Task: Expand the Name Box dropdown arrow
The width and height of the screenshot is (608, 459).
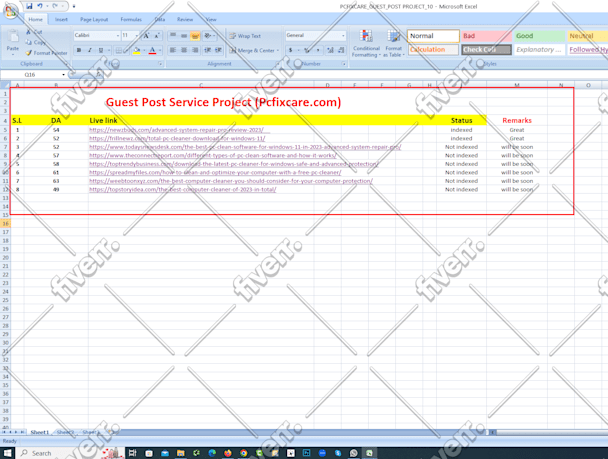Action: (63, 74)
